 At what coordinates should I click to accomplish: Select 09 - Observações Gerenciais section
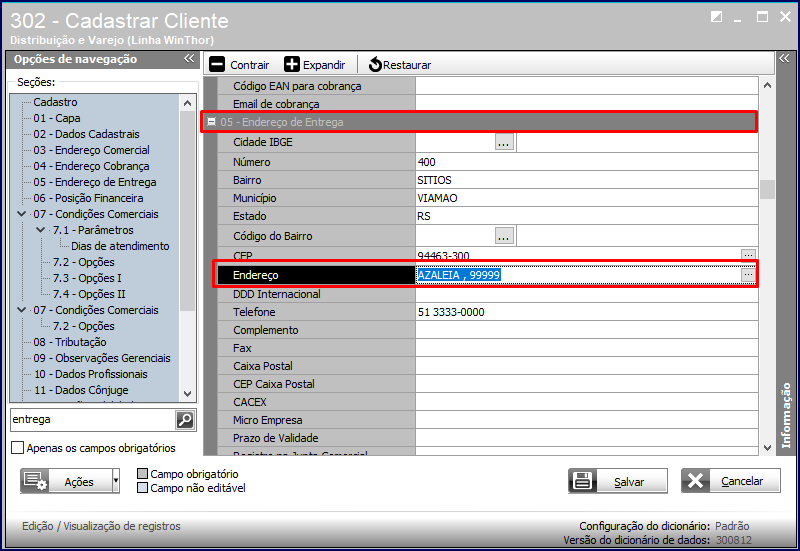coord(102,358)
